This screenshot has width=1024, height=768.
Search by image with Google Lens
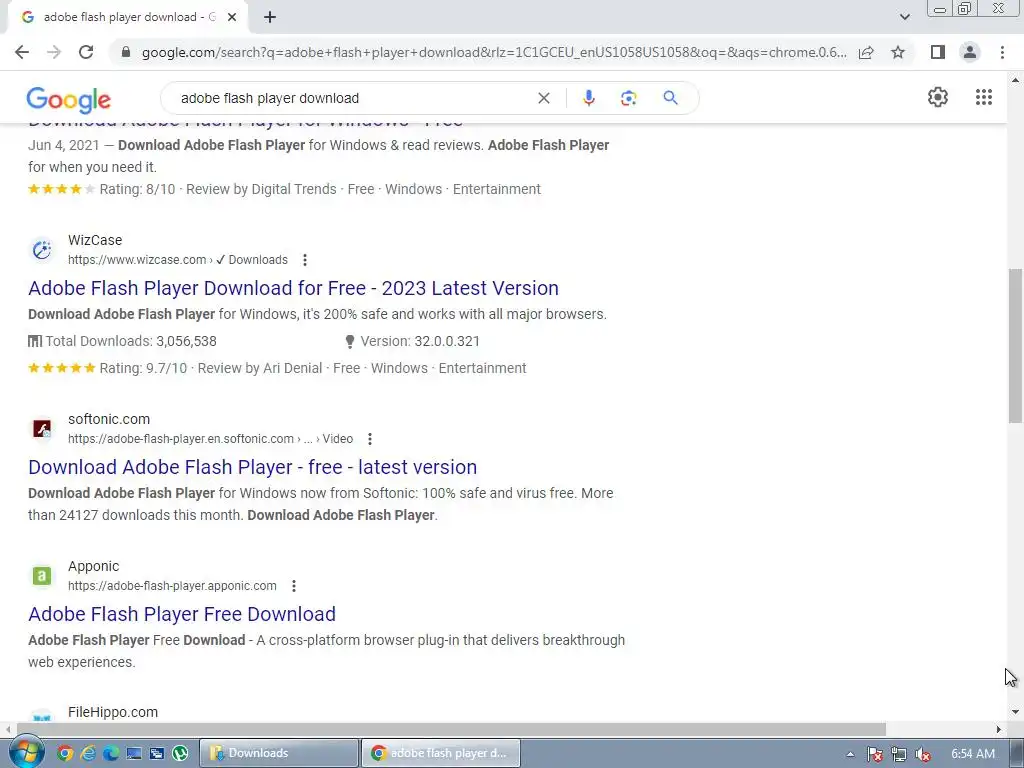click(x=628, y=98)
